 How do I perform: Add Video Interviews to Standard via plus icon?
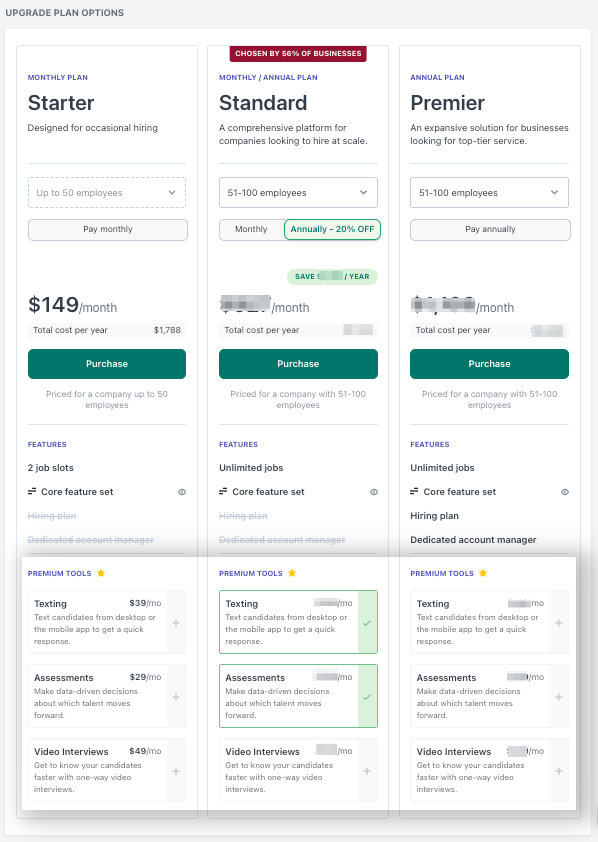pos(368,769)
